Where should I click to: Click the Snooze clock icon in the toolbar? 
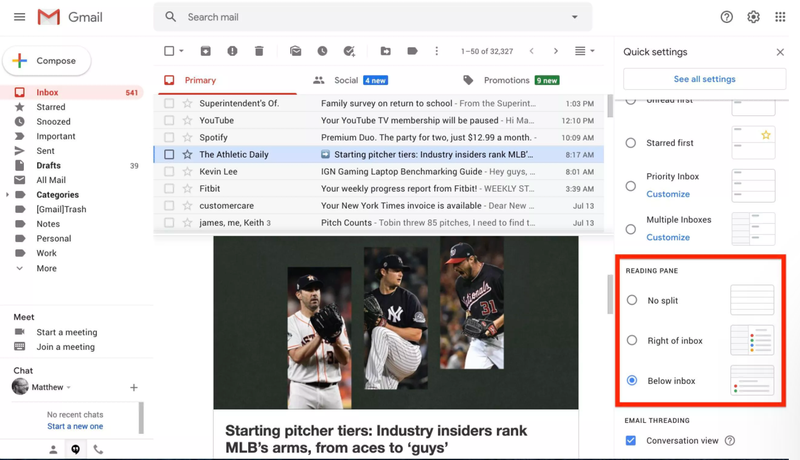point(322,51)
